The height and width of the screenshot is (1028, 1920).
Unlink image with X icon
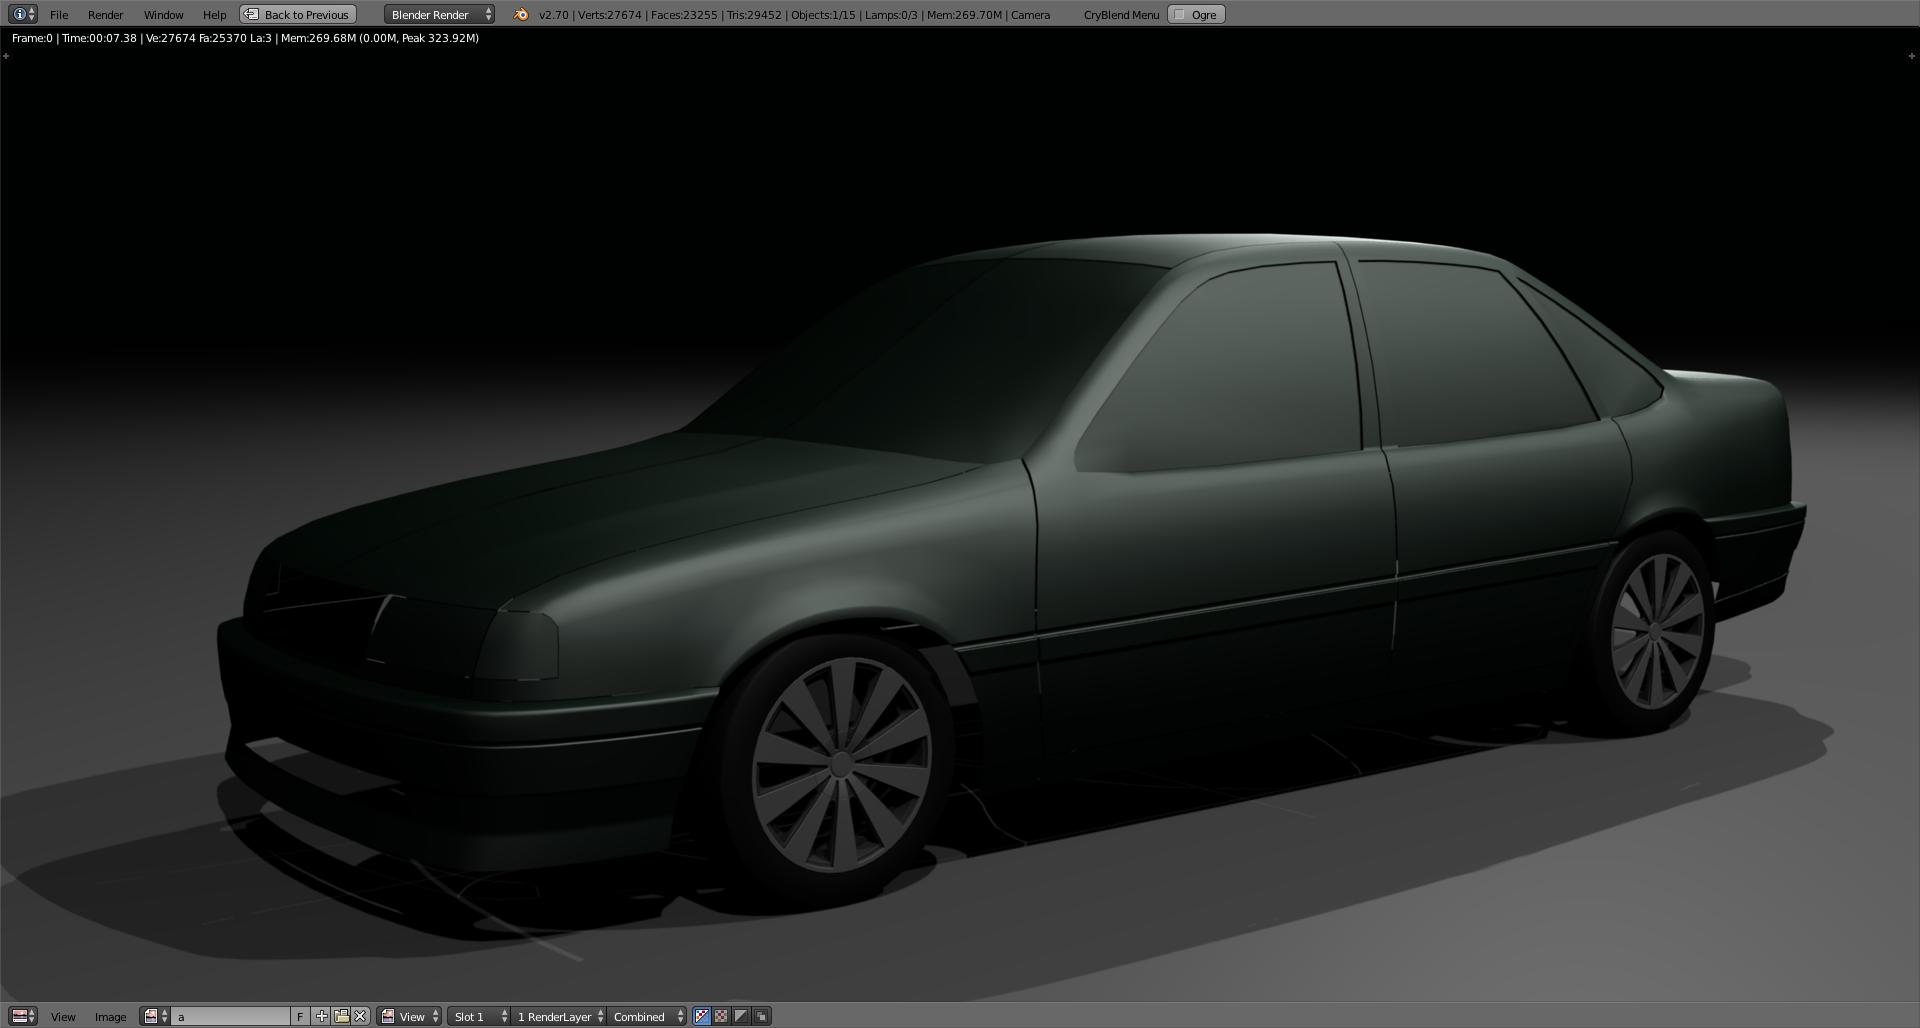[361, 1016]
